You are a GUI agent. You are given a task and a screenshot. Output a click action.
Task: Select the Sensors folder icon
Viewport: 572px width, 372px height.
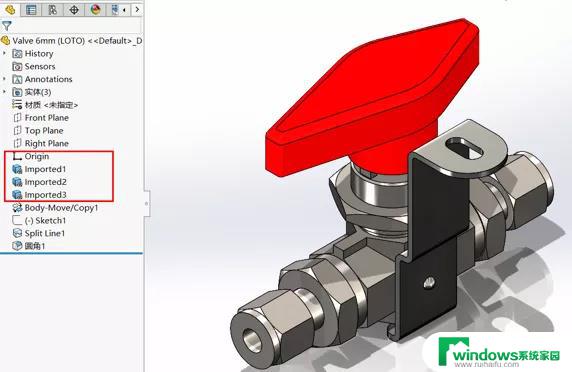[x=17, y=66]
